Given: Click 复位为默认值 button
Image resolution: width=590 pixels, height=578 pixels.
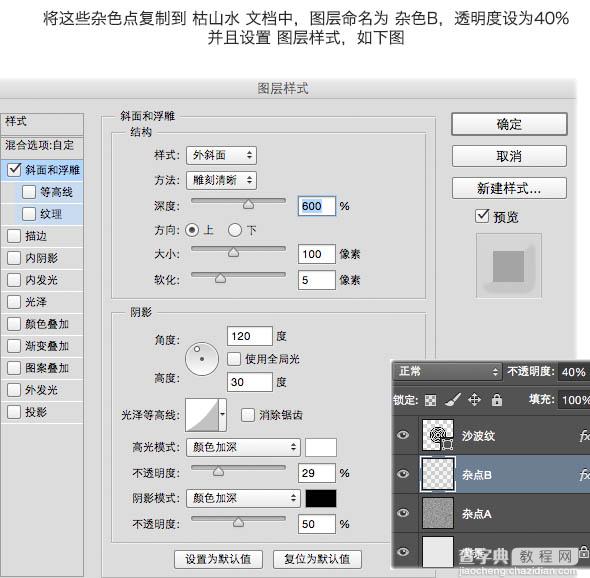Looking at the screenshot, I should 317,559.
